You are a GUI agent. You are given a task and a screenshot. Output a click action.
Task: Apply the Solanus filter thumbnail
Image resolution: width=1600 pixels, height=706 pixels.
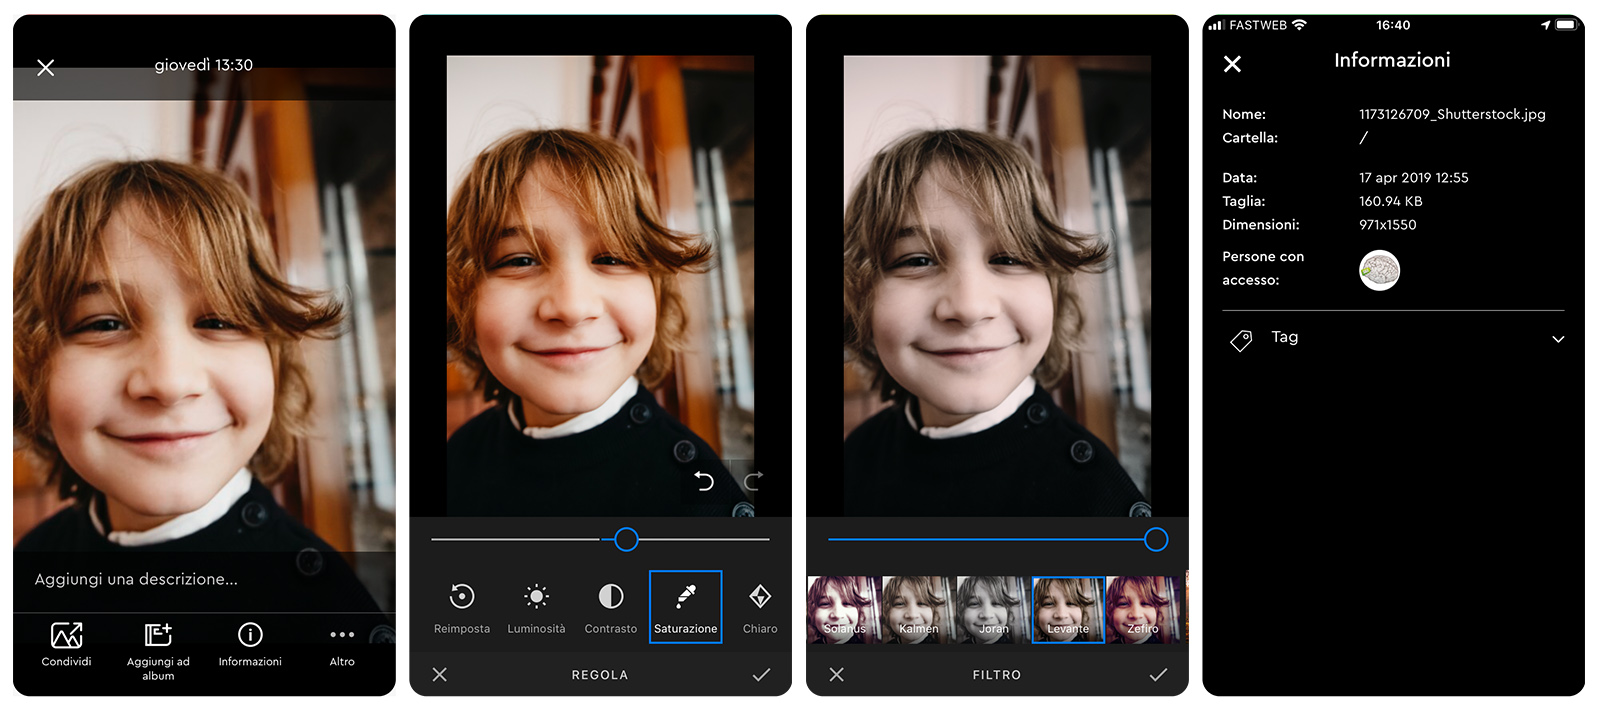tap(844, 609)
